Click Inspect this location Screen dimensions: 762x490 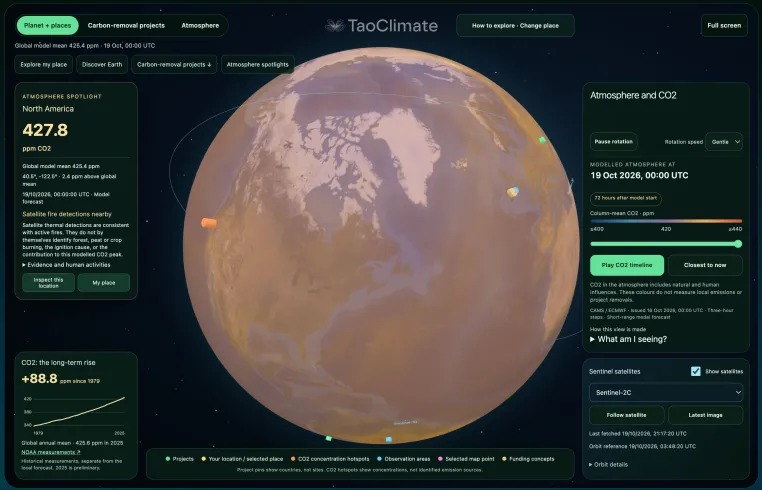click(49, 283)
